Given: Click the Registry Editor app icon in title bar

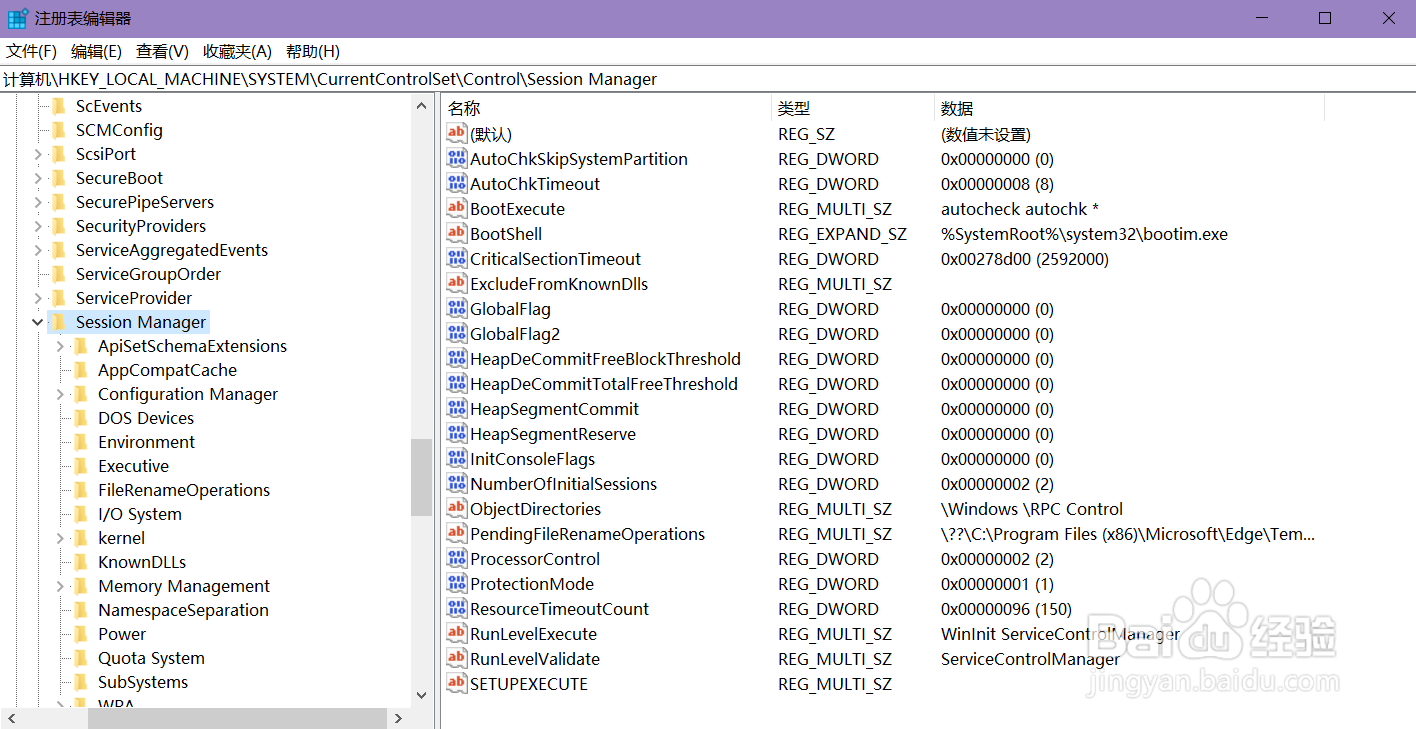Looking at the screenshot, I should (x=17, y=18).
